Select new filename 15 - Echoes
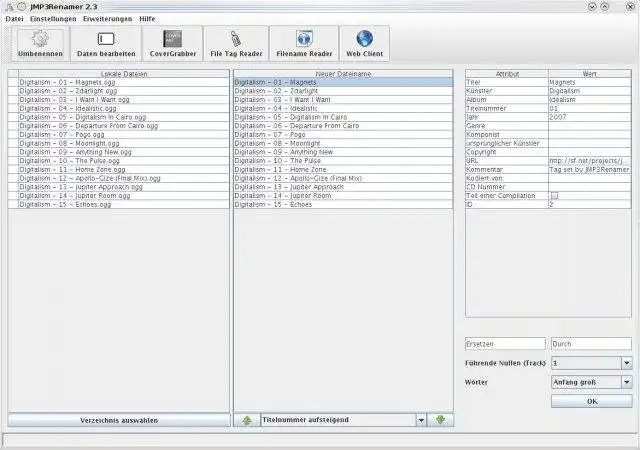 343,205
